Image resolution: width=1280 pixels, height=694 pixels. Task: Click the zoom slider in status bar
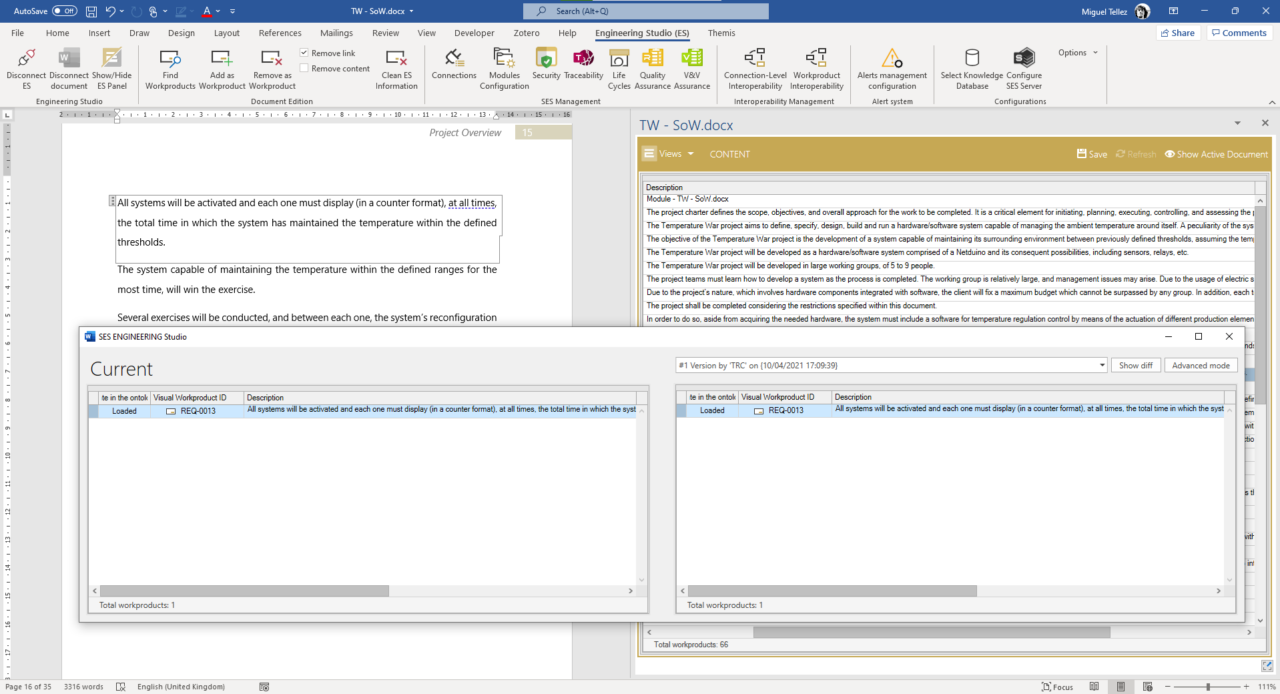coord(1208,687)
